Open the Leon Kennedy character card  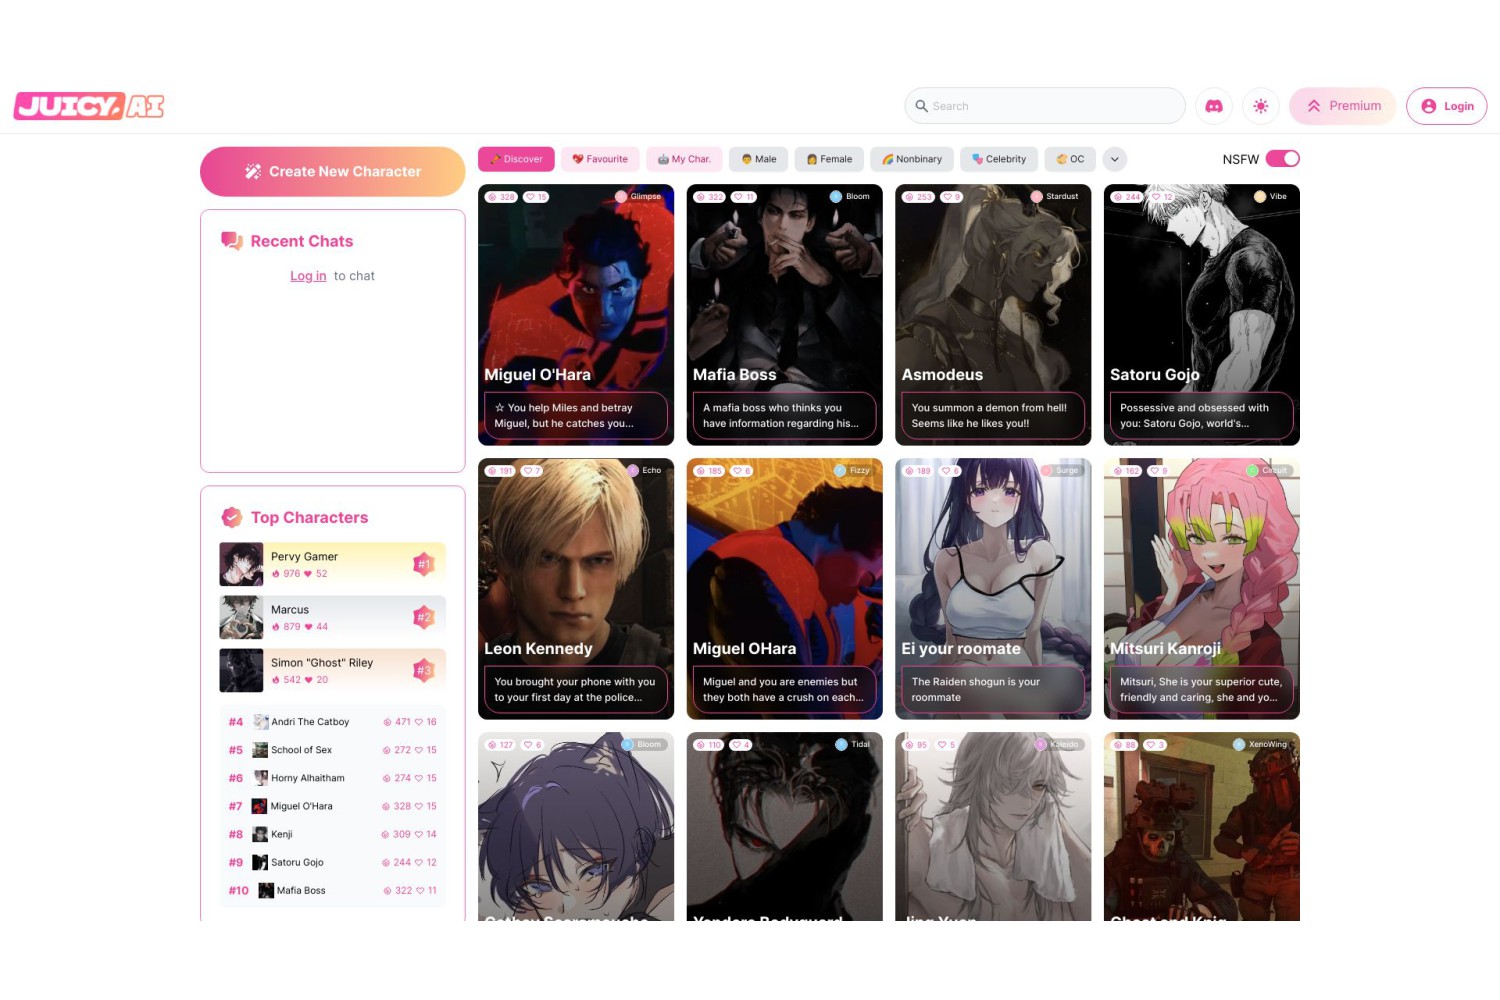(576, 589)
